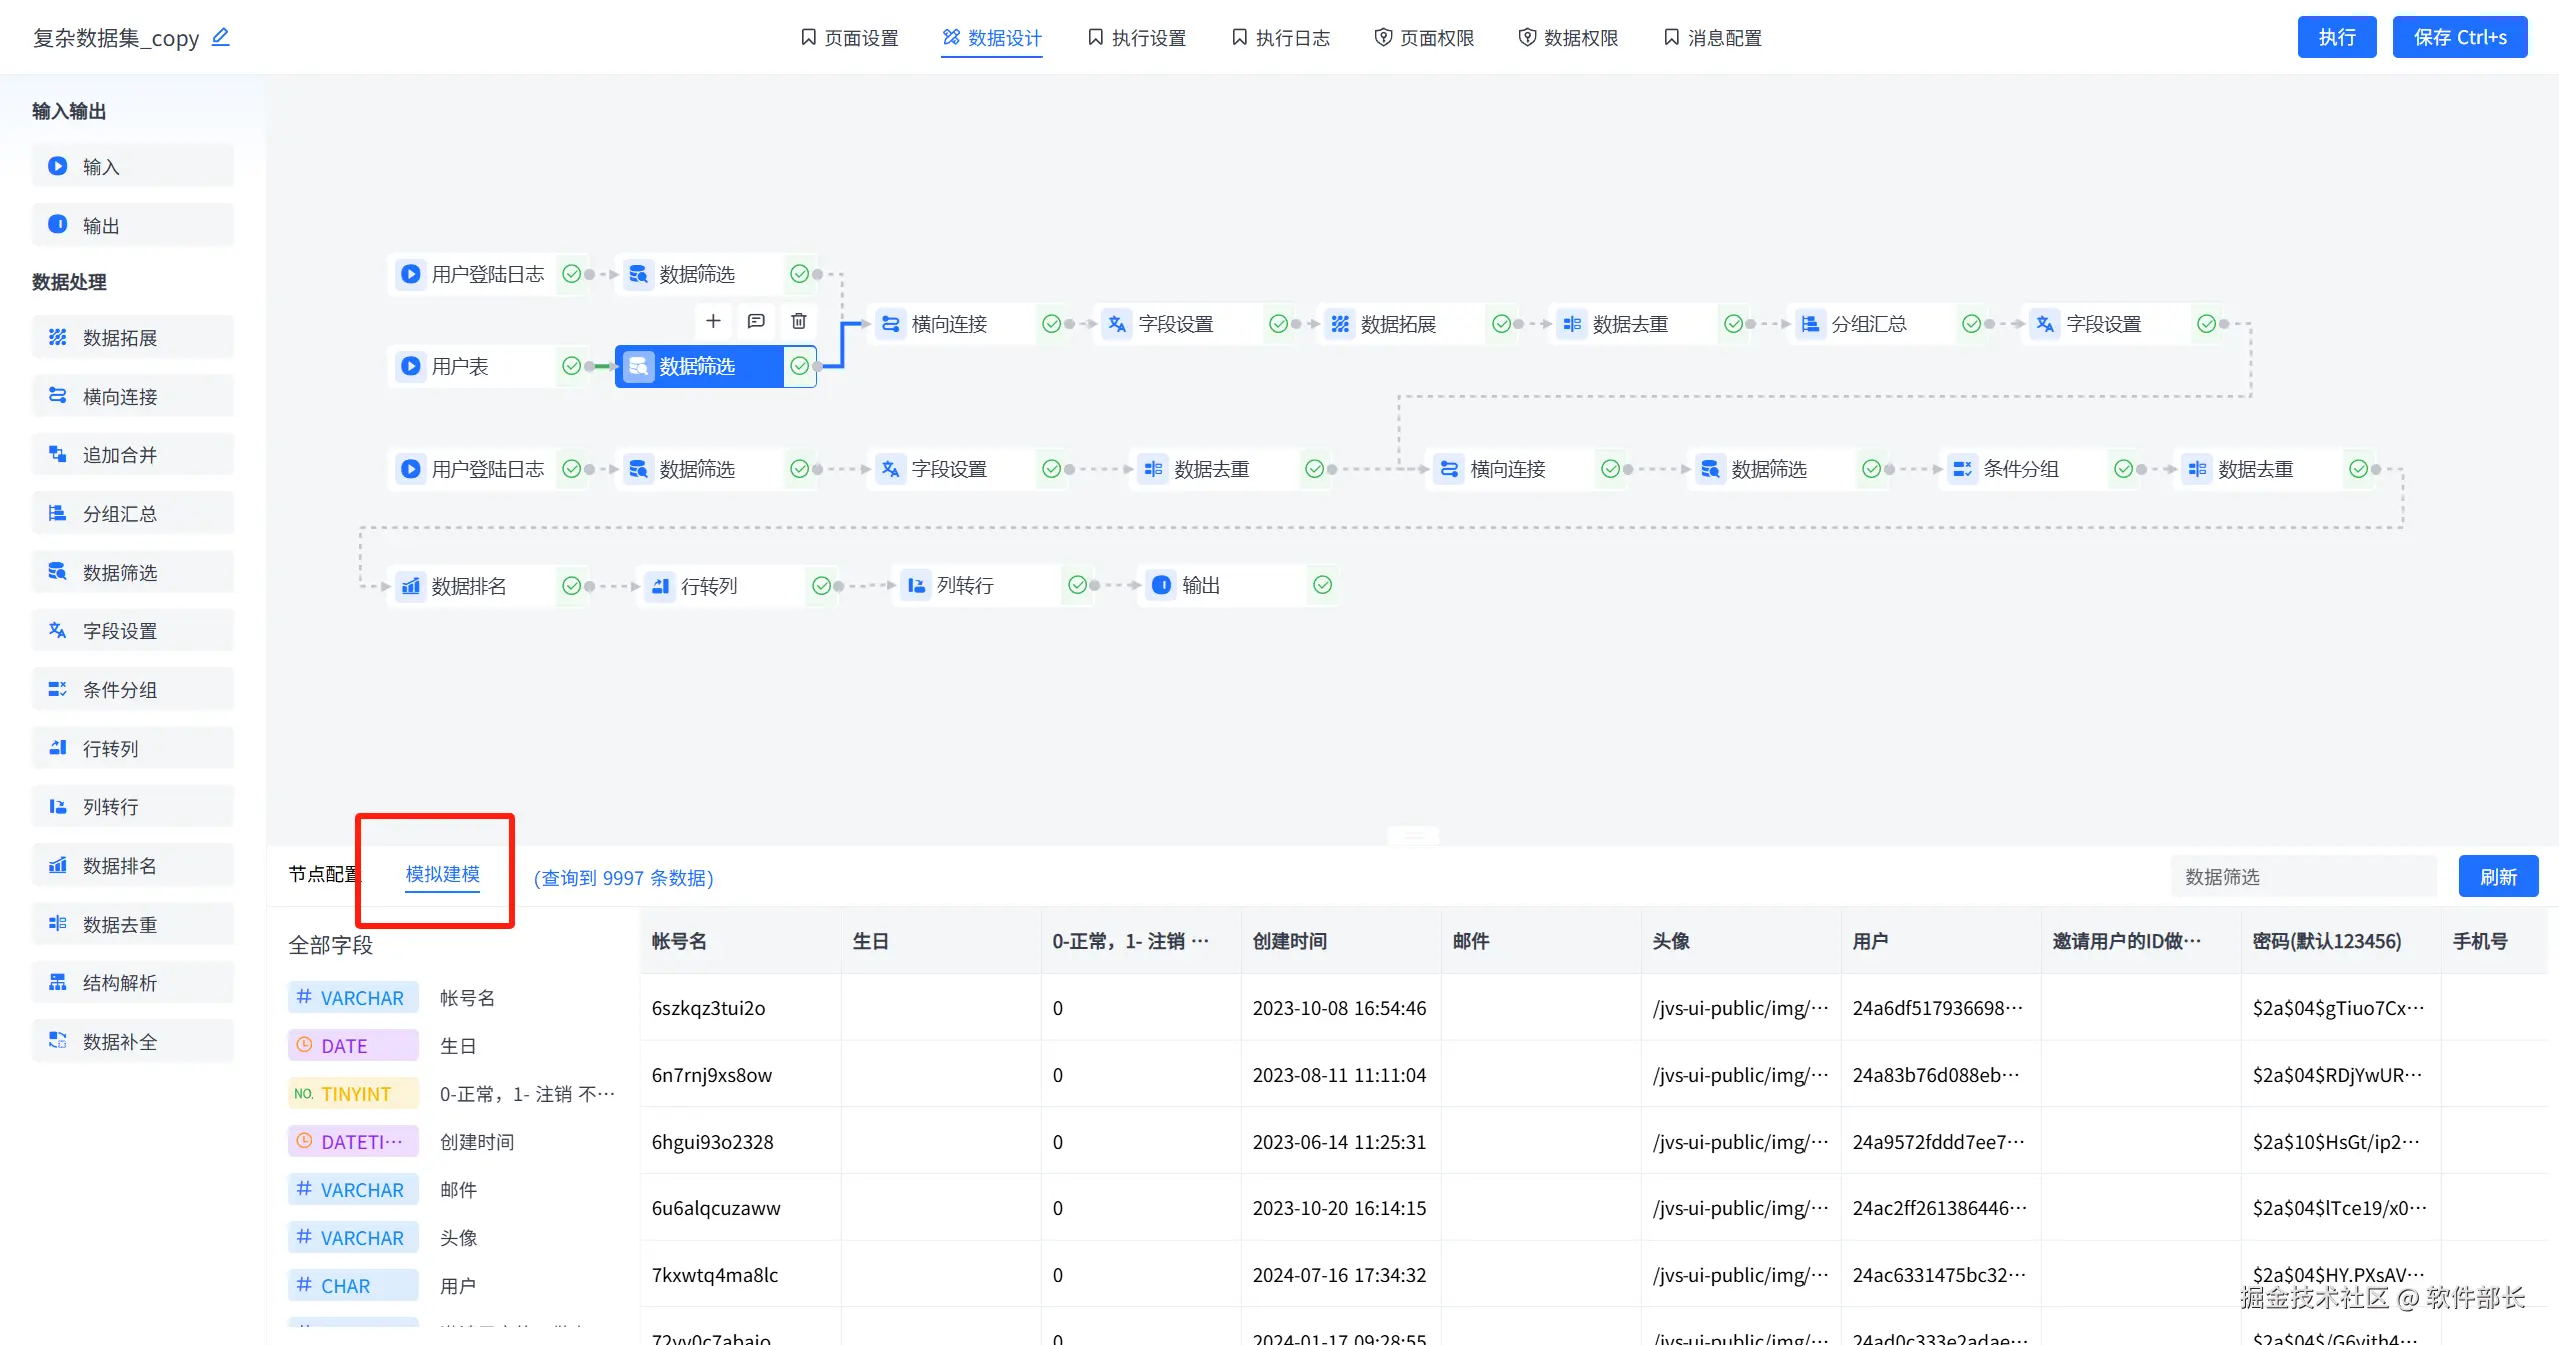Click the comment icon above selected node
The width and height of the screenshot is (2559, 1345).
tap(756, 321)
